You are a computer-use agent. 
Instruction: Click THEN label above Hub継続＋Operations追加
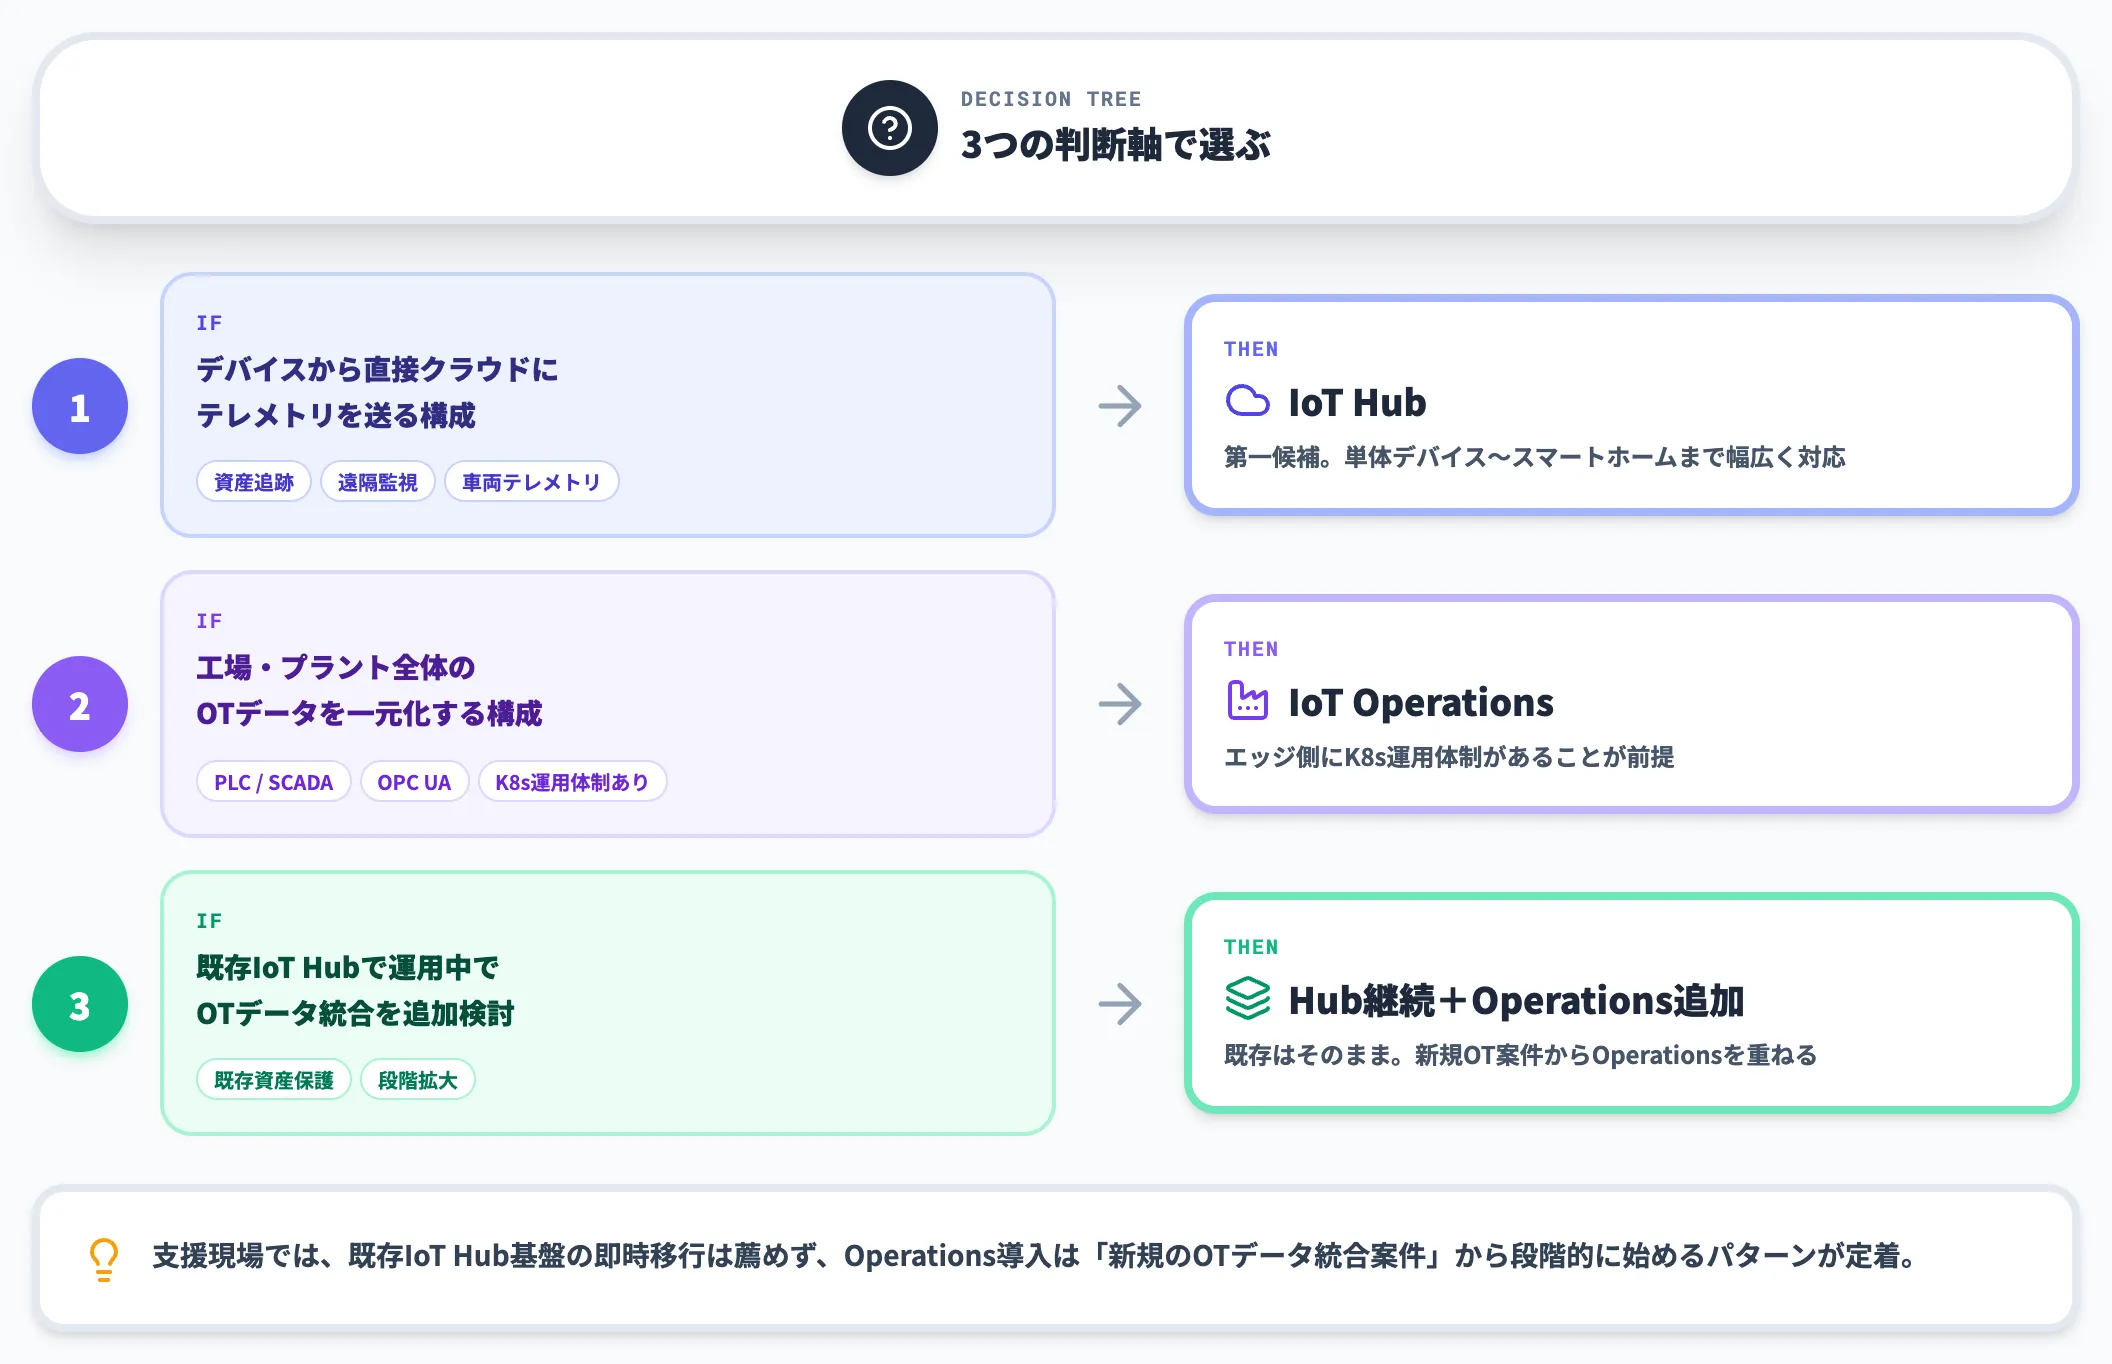pos(1251,947)
